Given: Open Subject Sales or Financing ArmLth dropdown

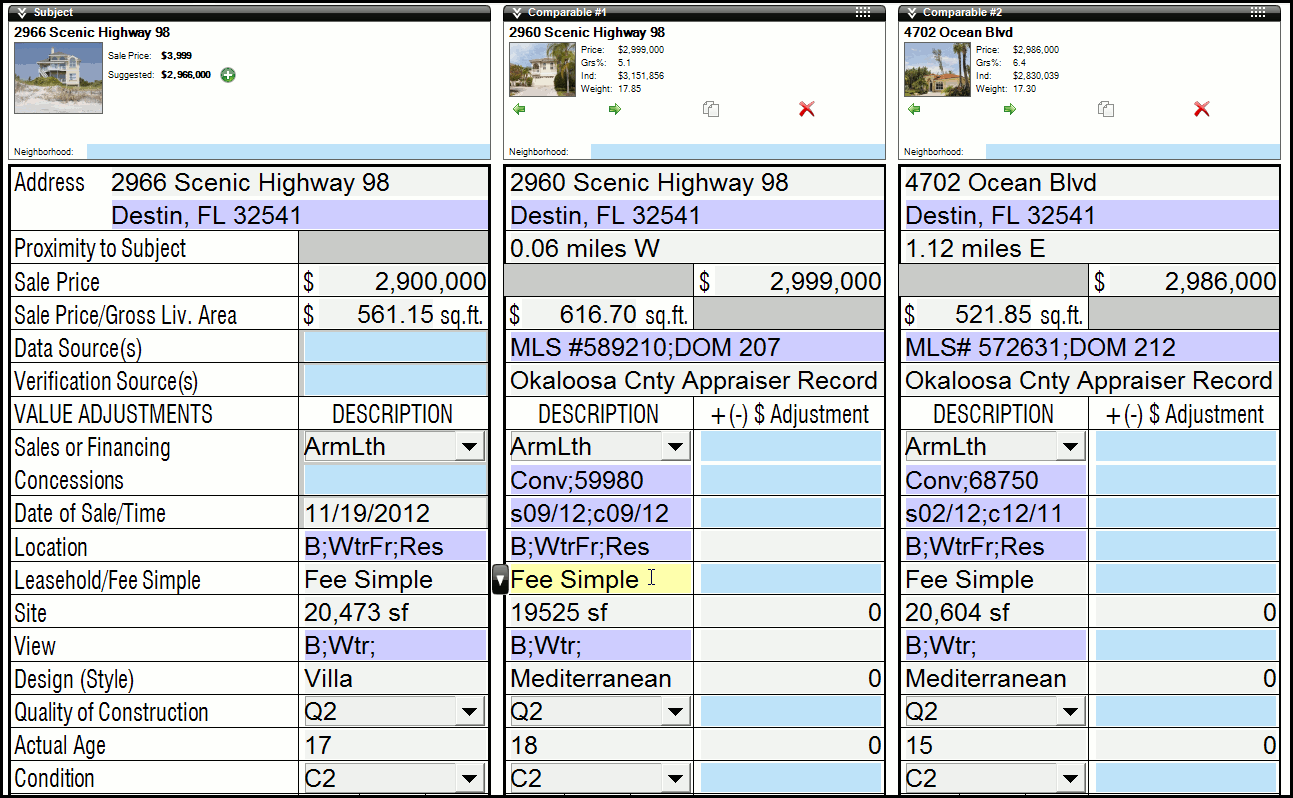Looking at the screenshot, I should [470, 447].
